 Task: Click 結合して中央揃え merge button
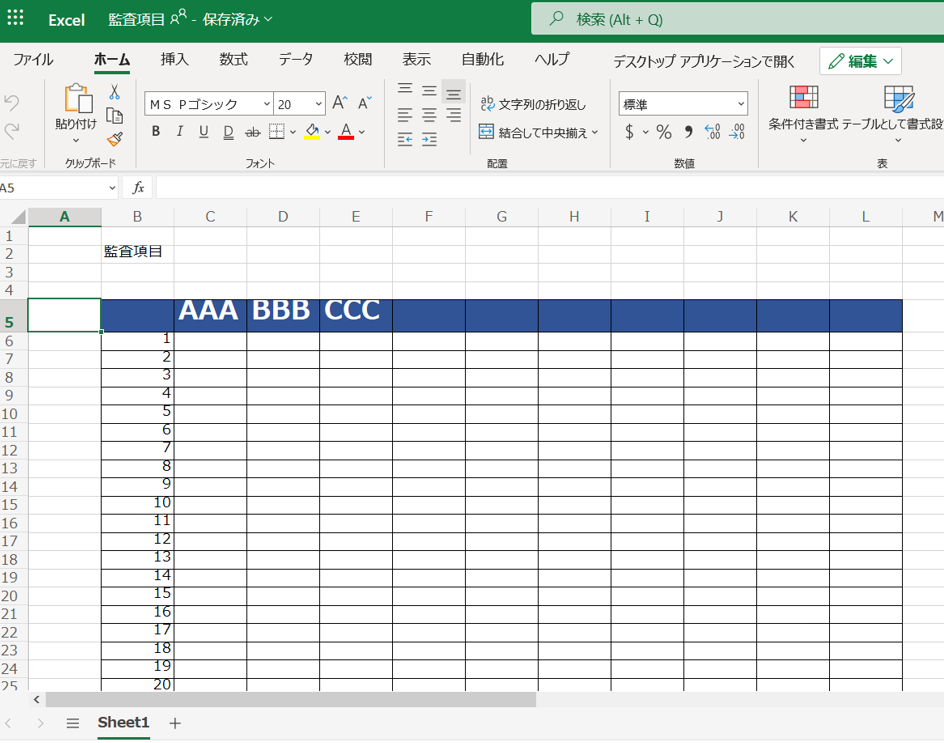(533, 132)
